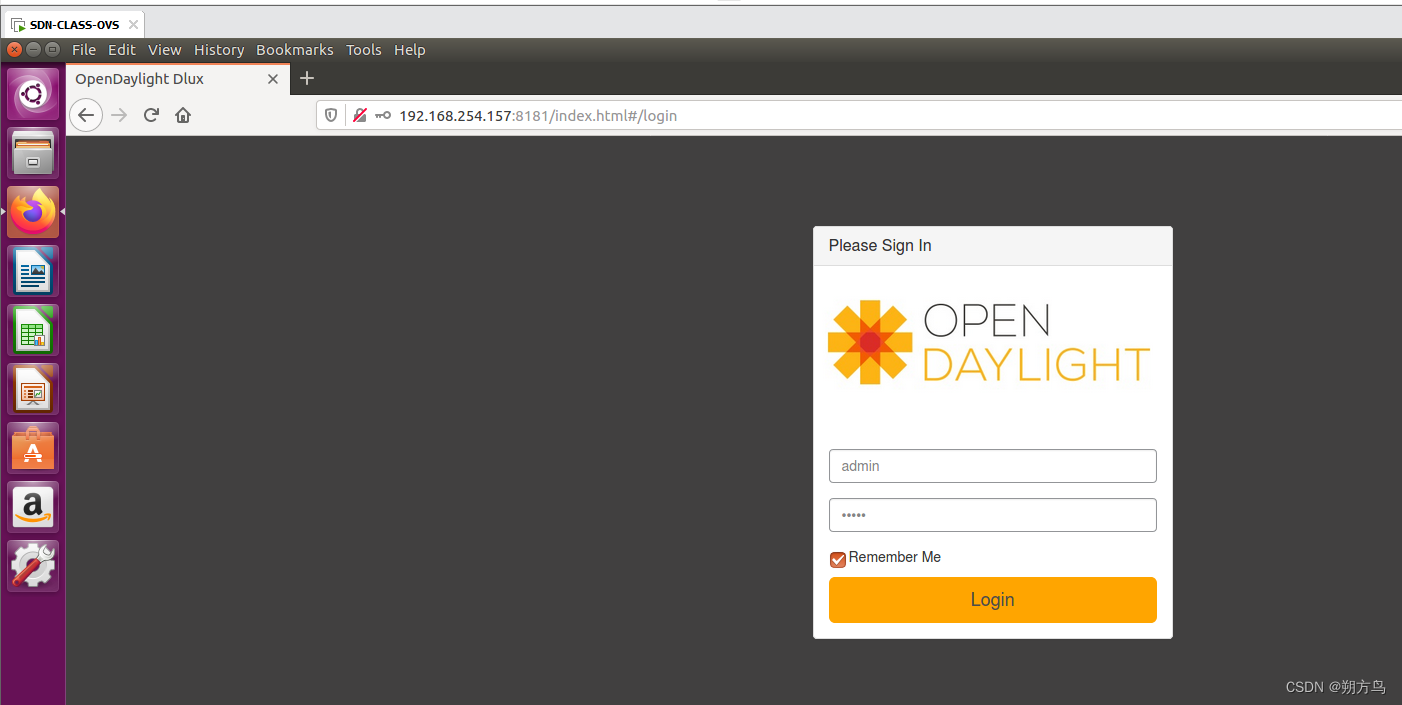Select the SDN-CLASS-OVS virtual machine tab
The image size is (1402, 705).
pos(75,24)
